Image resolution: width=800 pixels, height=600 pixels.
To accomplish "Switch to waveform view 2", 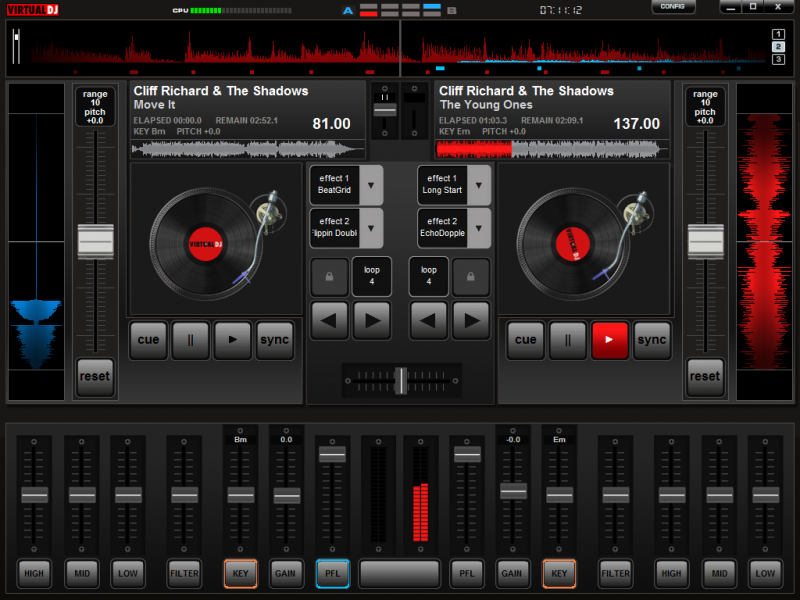I will 778,47.
